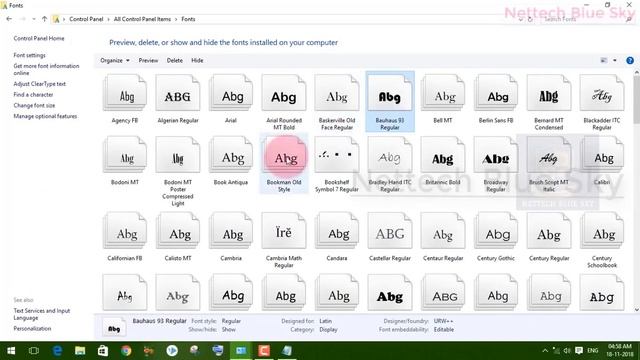
Task: Select the Calisto MT font icon
Action: (x=178, y=231)
